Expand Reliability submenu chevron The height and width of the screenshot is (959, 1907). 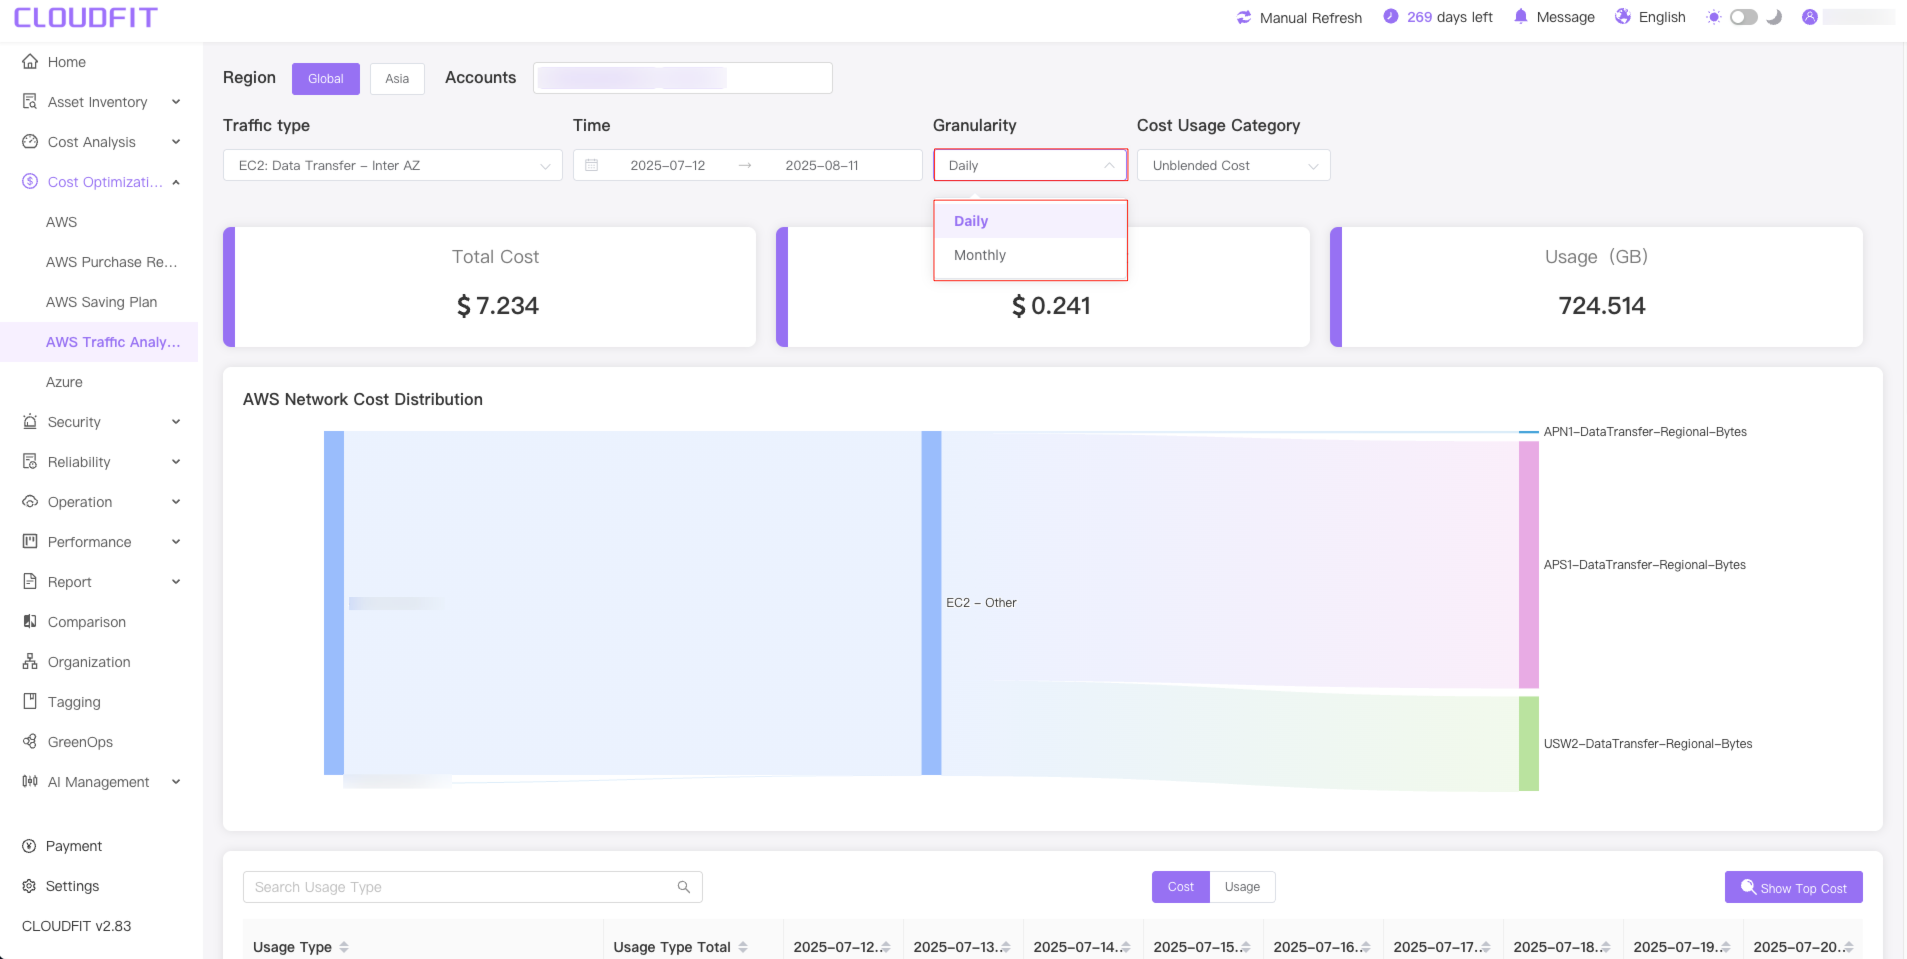[x=176, y=461]
